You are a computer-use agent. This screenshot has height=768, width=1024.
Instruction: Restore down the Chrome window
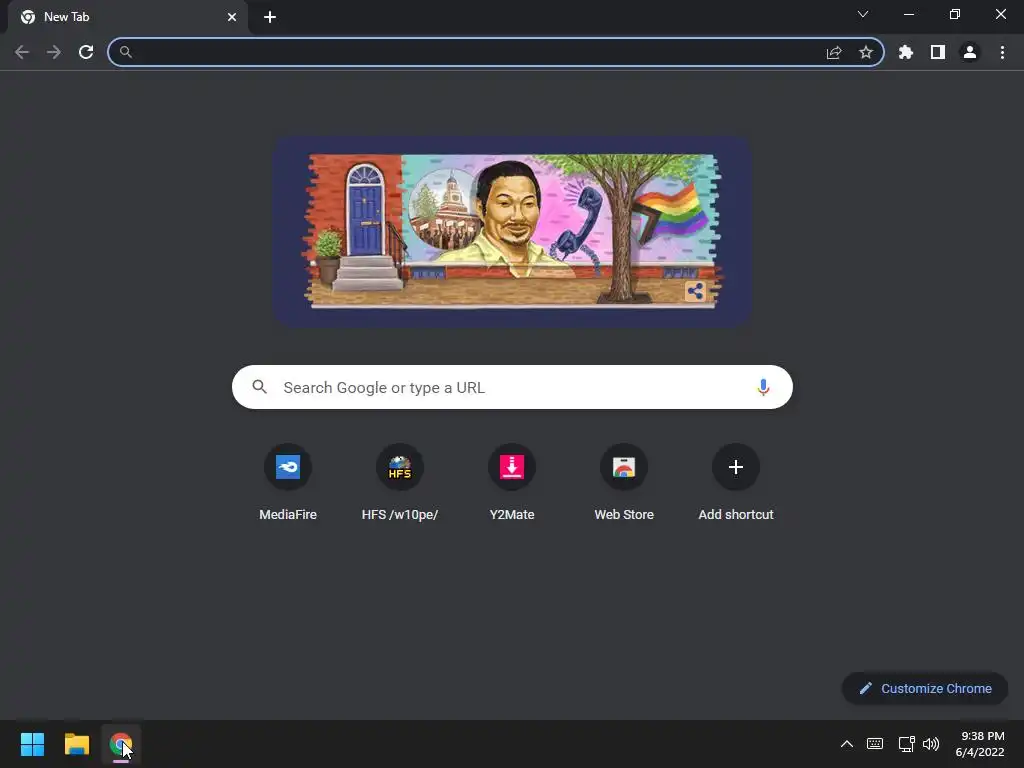955,14
